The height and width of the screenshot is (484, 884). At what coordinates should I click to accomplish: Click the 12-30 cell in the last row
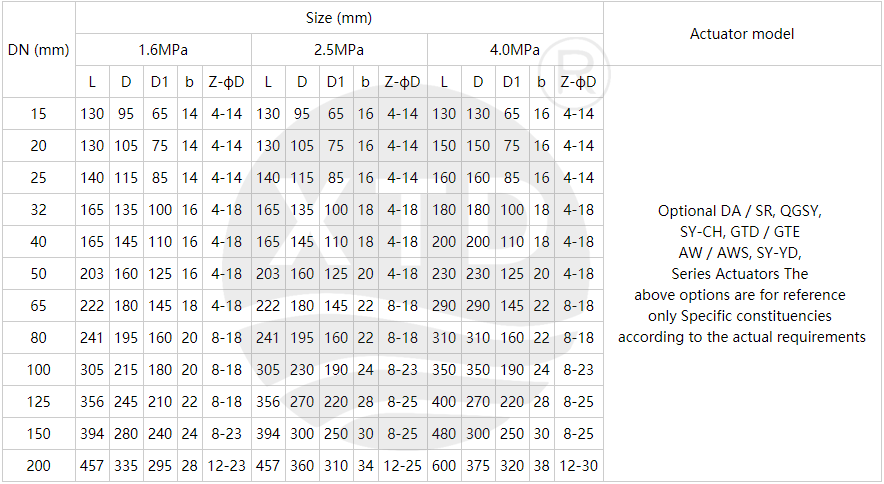(578, 466)
